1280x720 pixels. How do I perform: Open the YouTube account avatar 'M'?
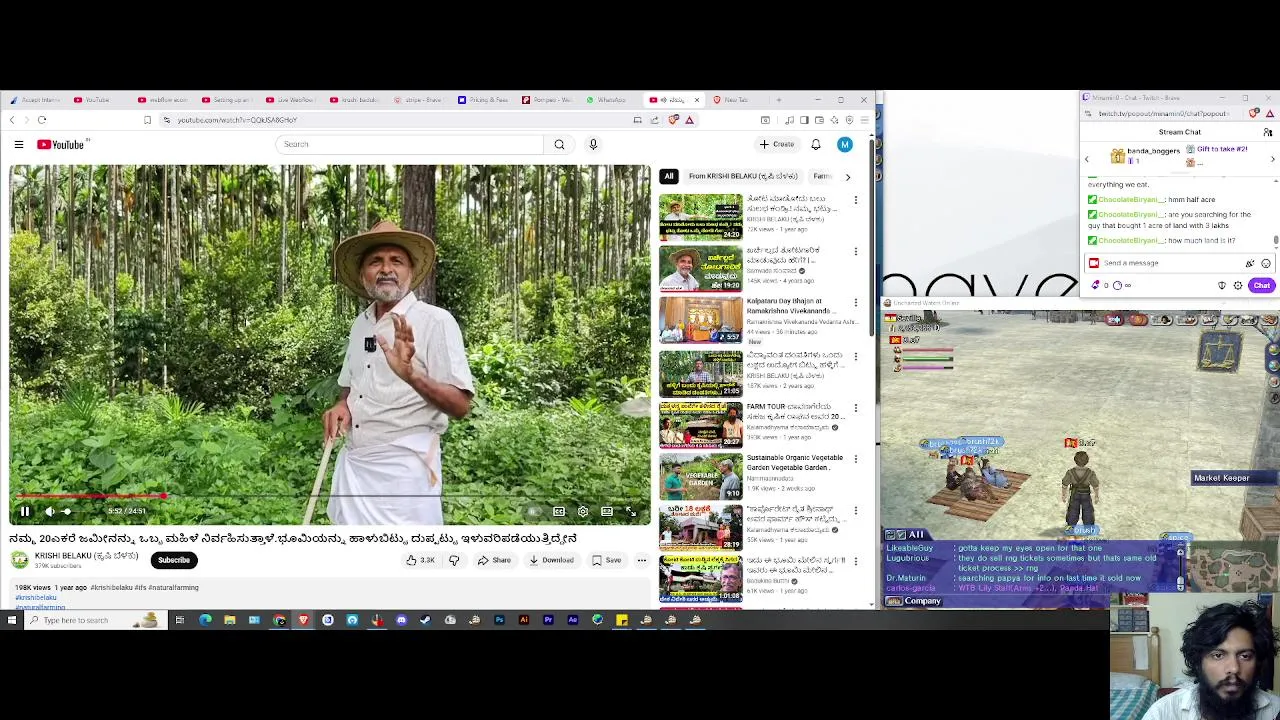[x=845, y=145]
